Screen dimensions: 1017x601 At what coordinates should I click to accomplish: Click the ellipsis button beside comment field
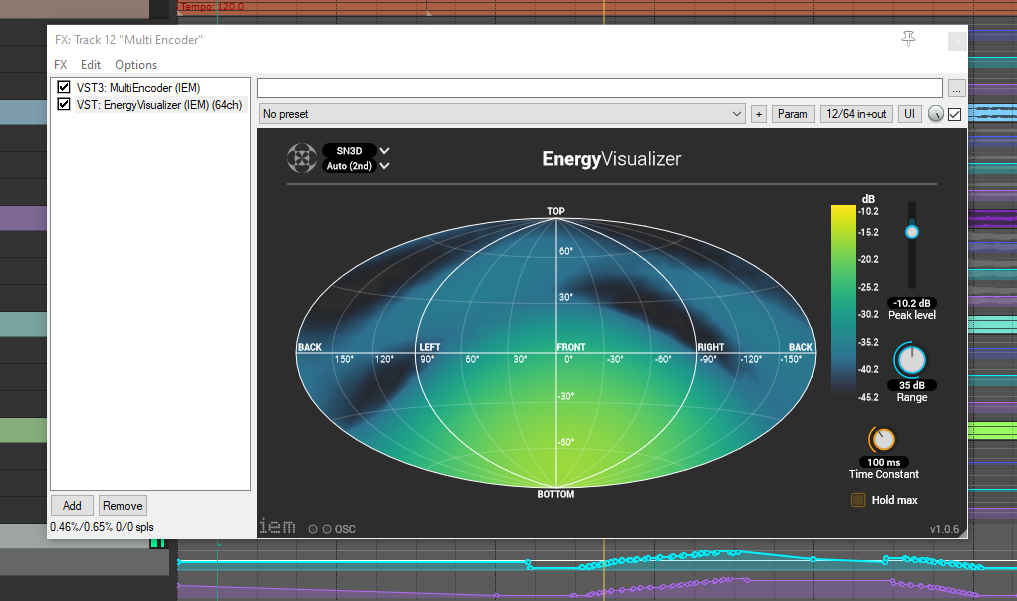tap(956, 88)
